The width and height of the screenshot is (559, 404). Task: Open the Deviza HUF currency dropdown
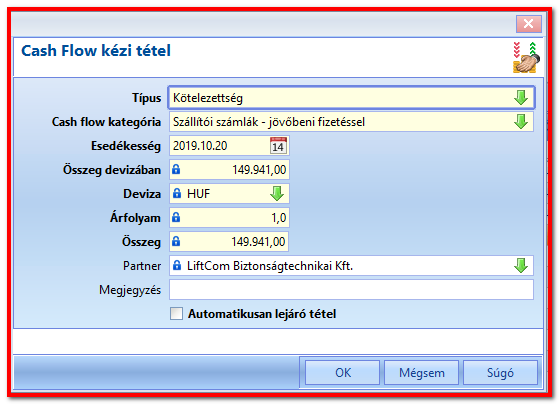click(x=277, y=194)
